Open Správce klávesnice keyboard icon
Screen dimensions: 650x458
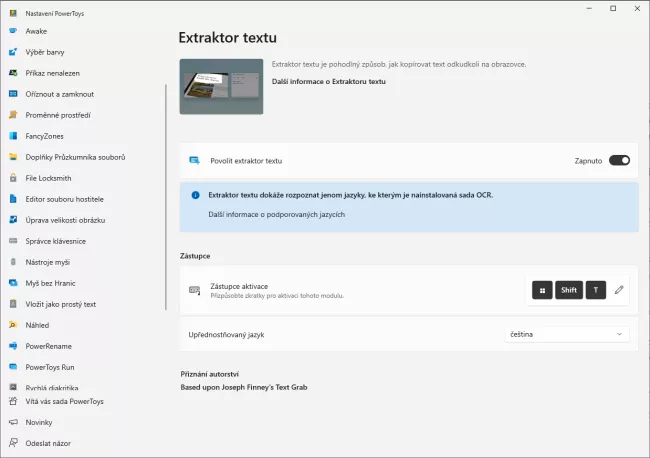click(13, 240)
